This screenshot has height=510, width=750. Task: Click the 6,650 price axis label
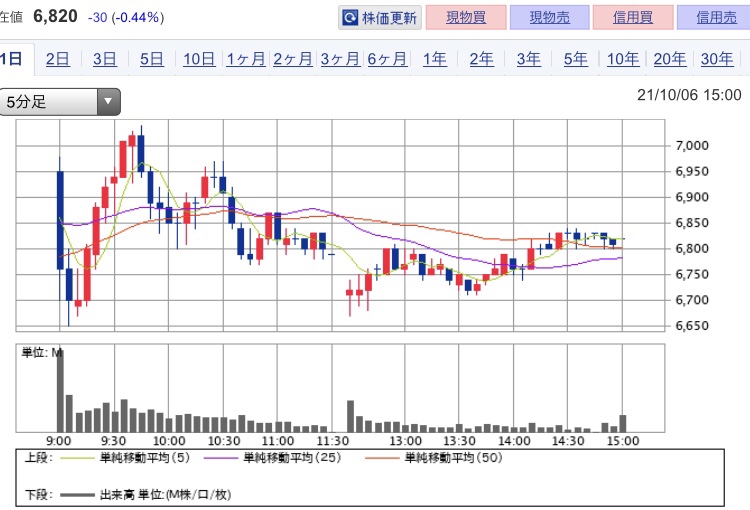[x=692, y=326]
